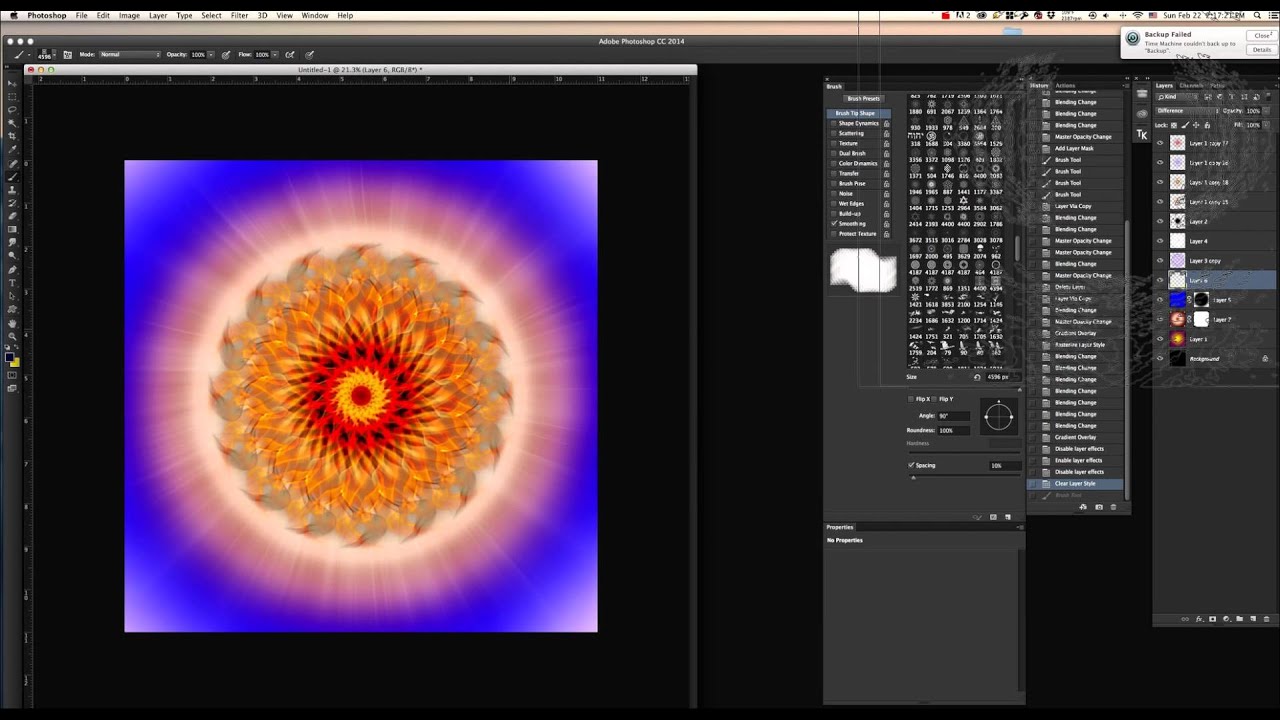Disable the Smoothing checkbox
The width and height of the screenshot is (1280, 720).
833,223
